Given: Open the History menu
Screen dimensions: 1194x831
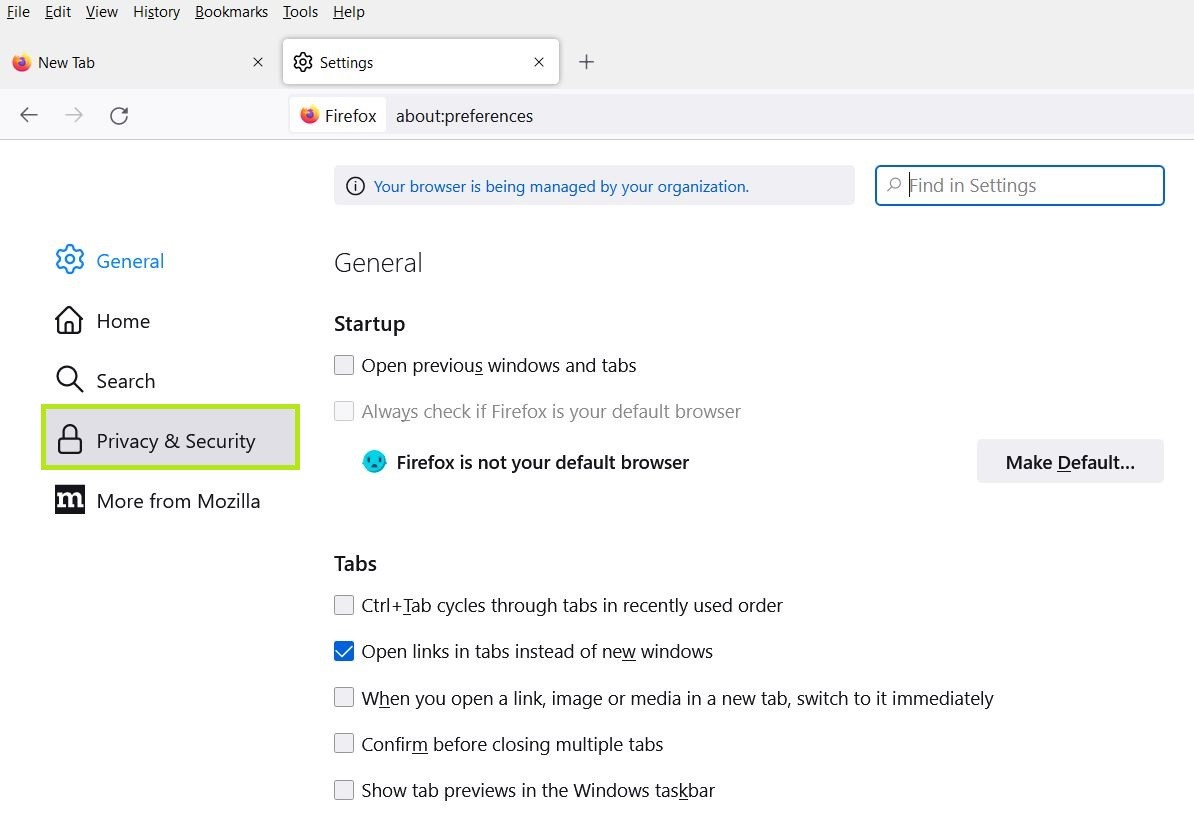Looking at the screenshot, I should pos(156,12).
